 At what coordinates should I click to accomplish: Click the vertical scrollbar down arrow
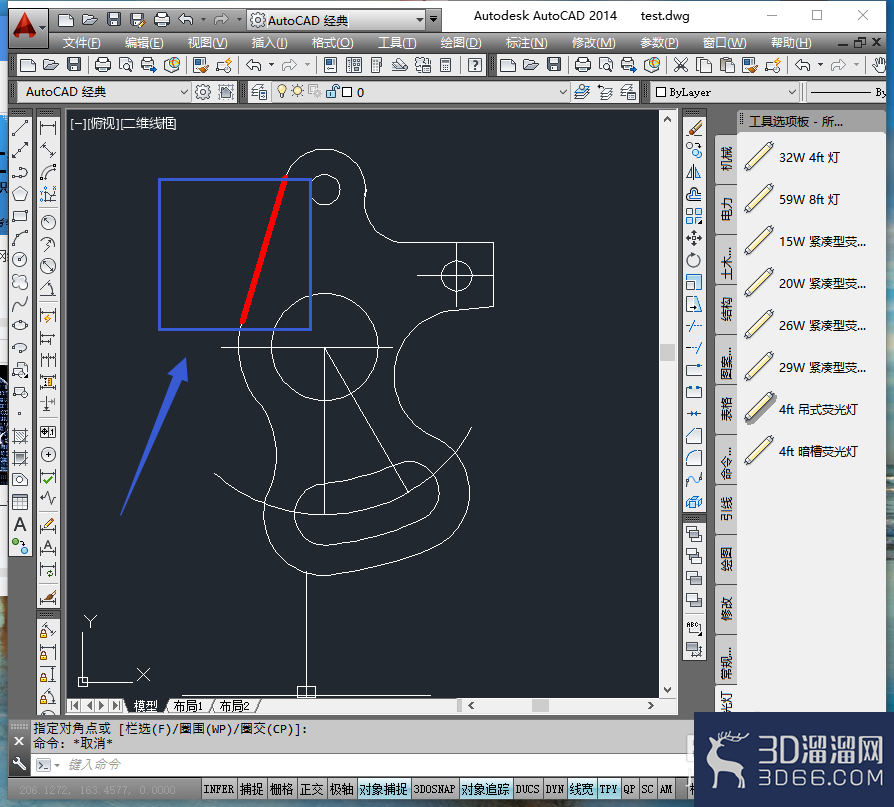click(x=668, y=690)
